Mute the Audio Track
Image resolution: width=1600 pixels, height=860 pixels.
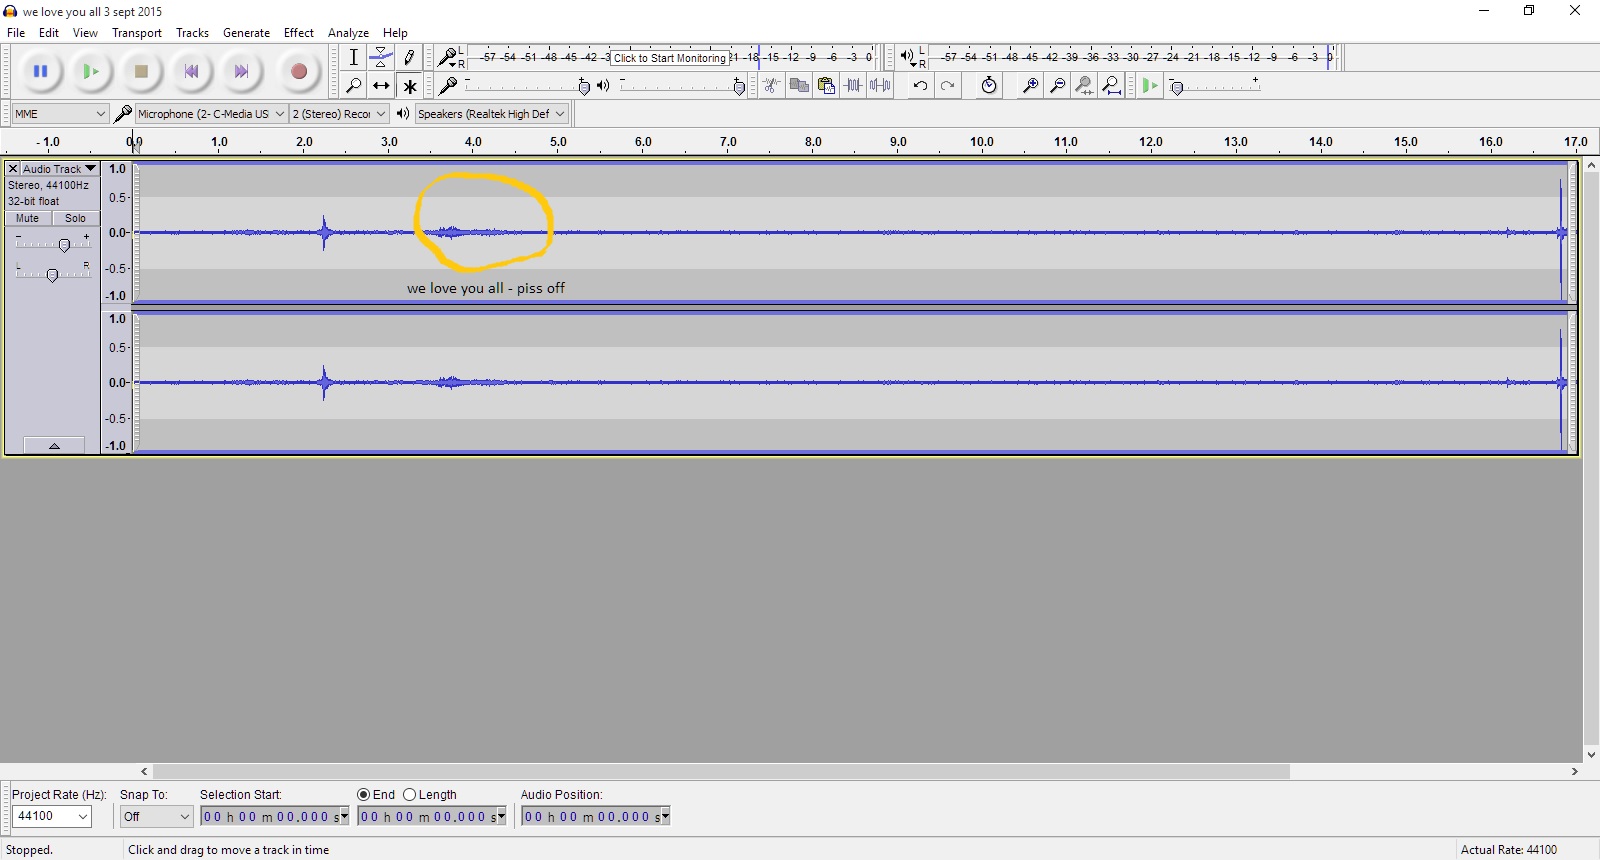[28, 218]
